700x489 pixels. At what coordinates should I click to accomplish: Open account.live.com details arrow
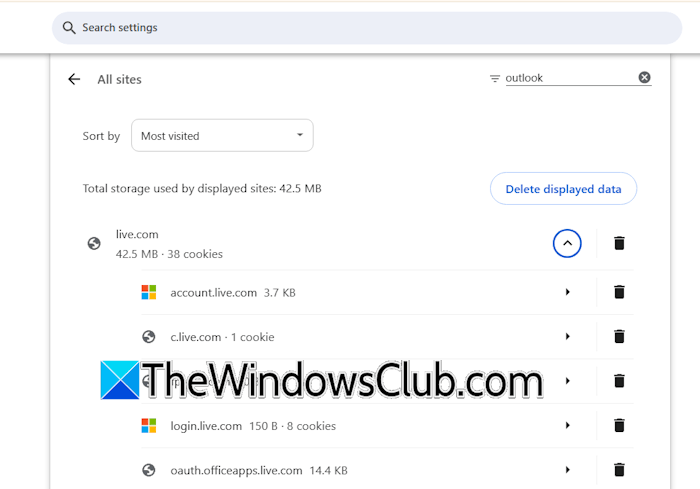567,292
